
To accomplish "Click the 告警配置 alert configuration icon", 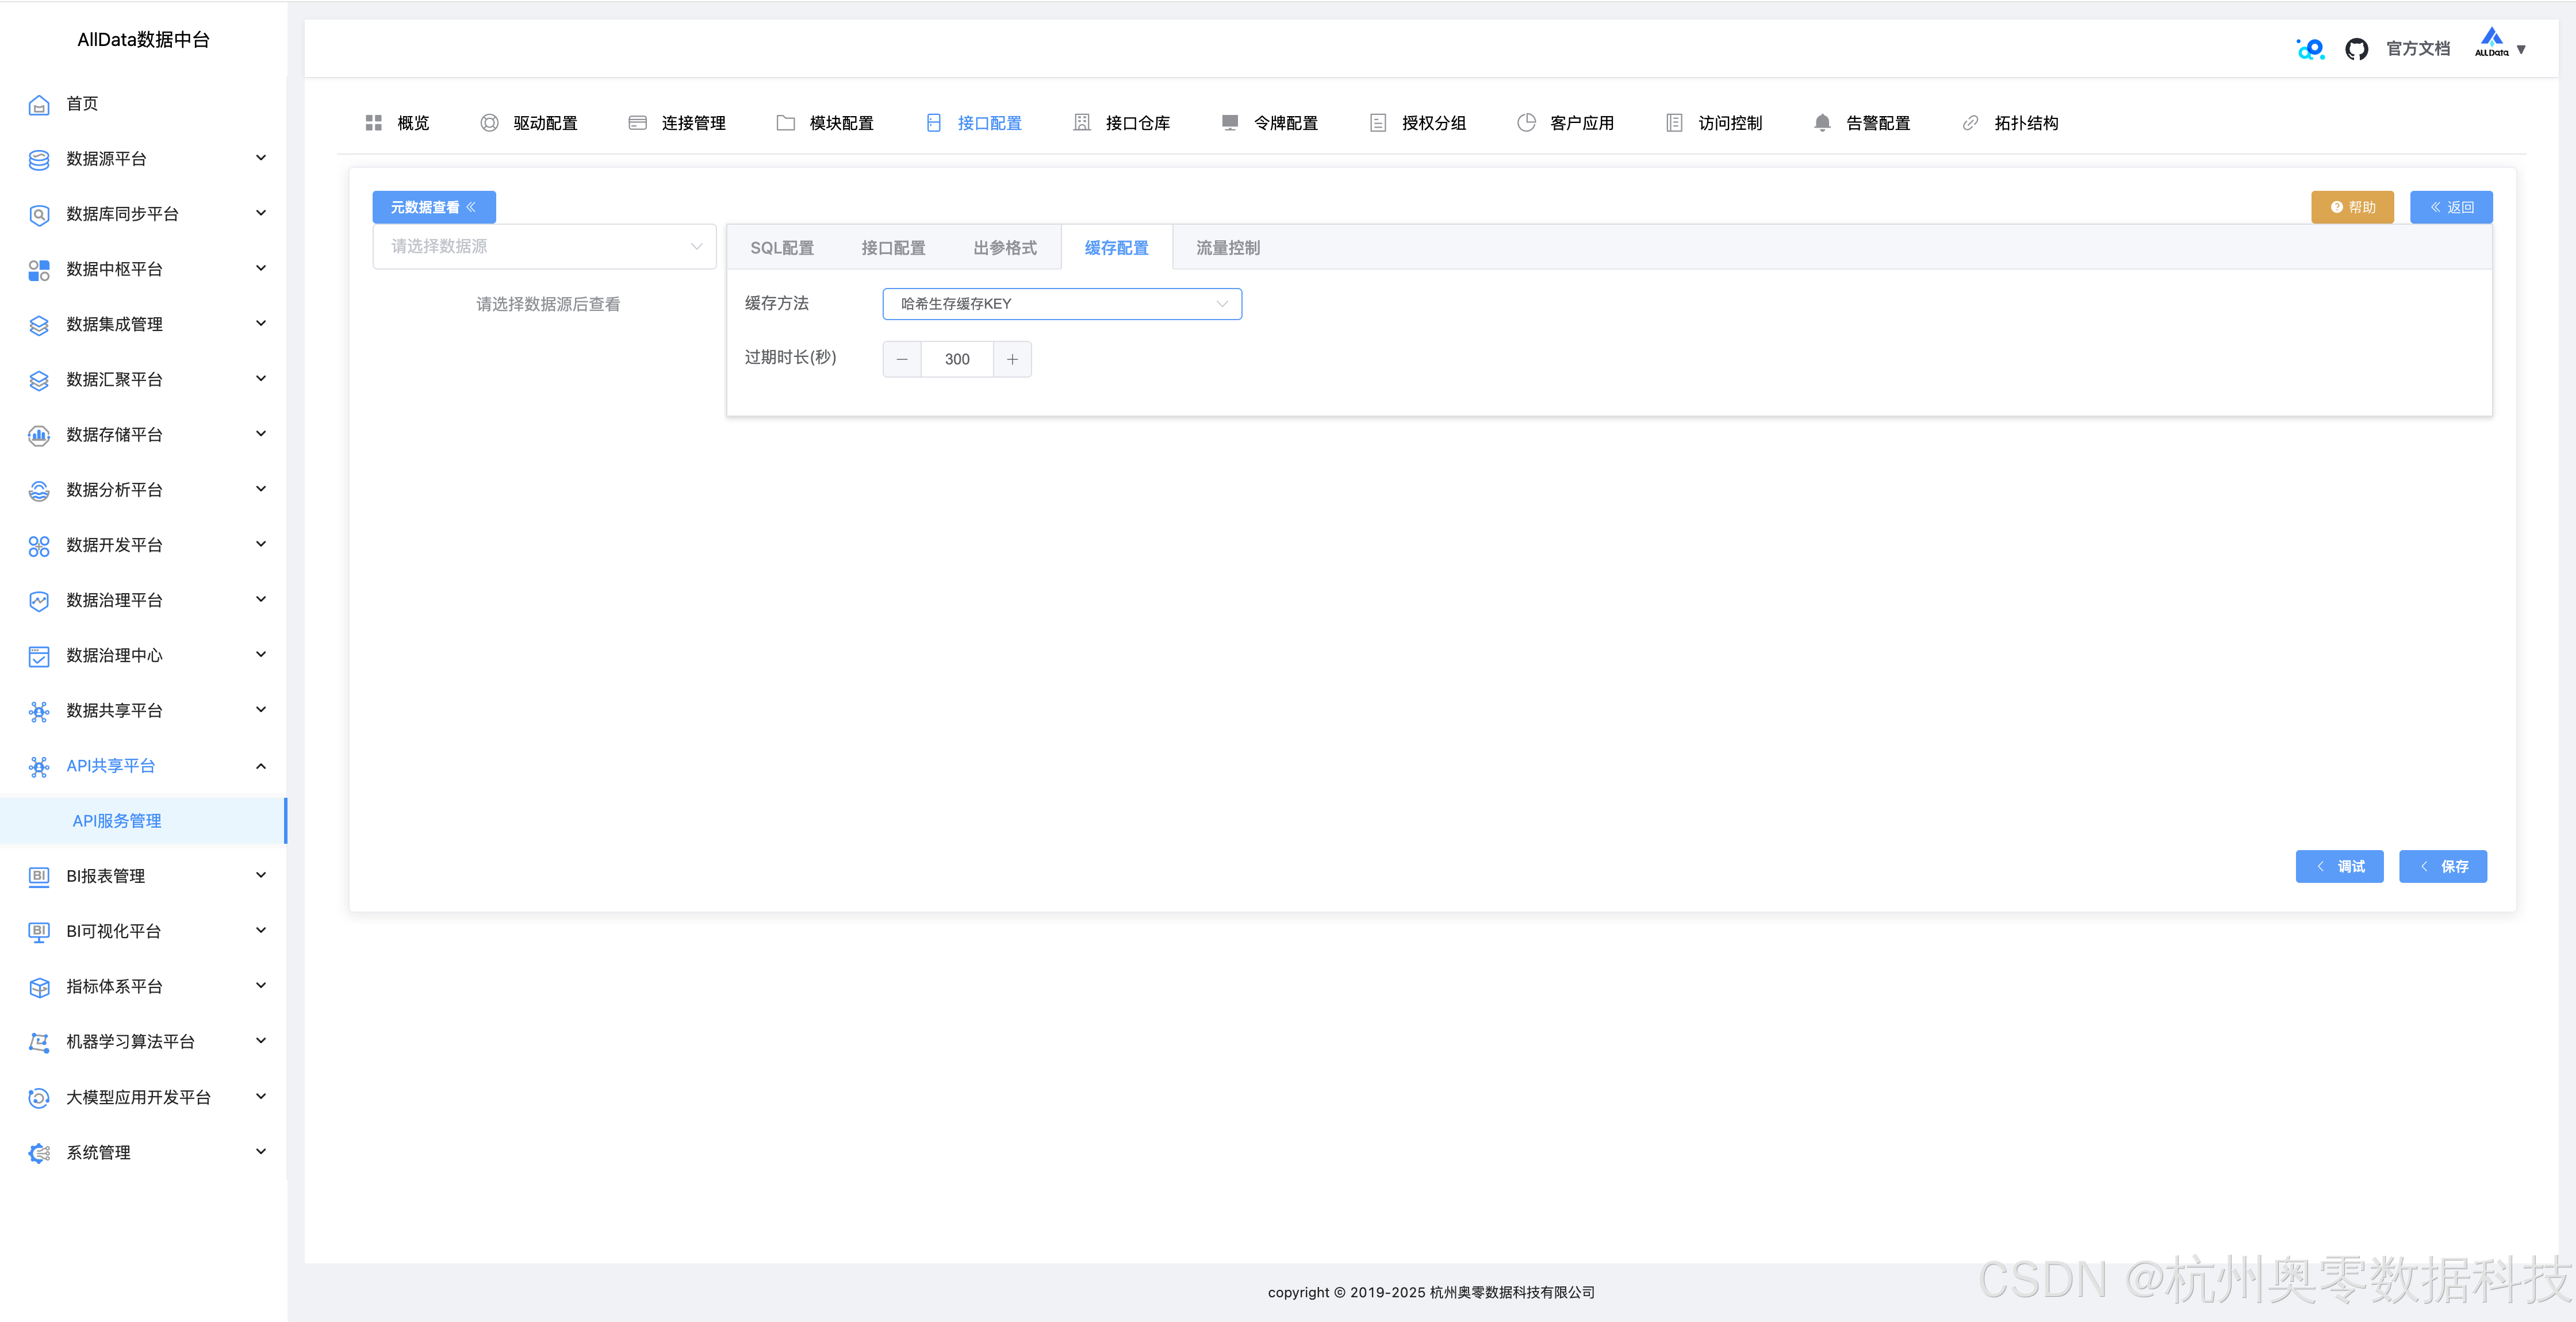I will pos(1822,122).
